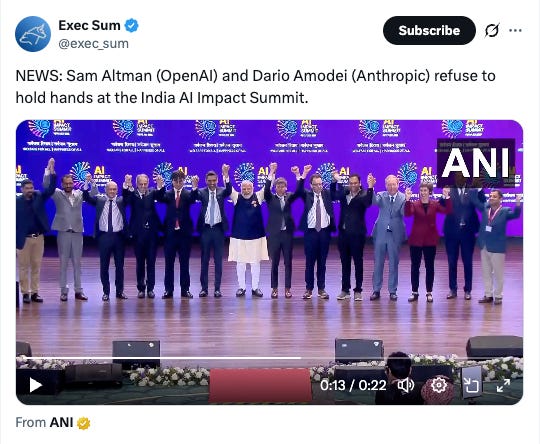The height and width of the screenshot is (444, 540).
Task: Click the blue verified badge next to Exec Sum
Action: tap(131, 25)
